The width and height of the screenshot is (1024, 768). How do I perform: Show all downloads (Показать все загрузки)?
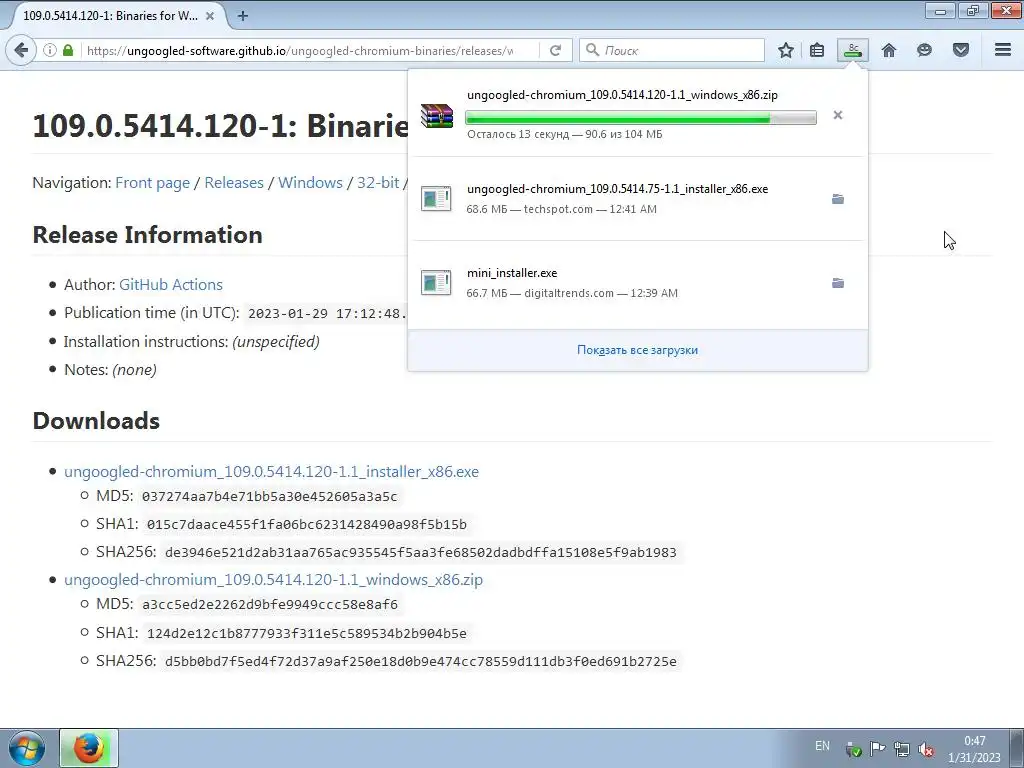637,350
